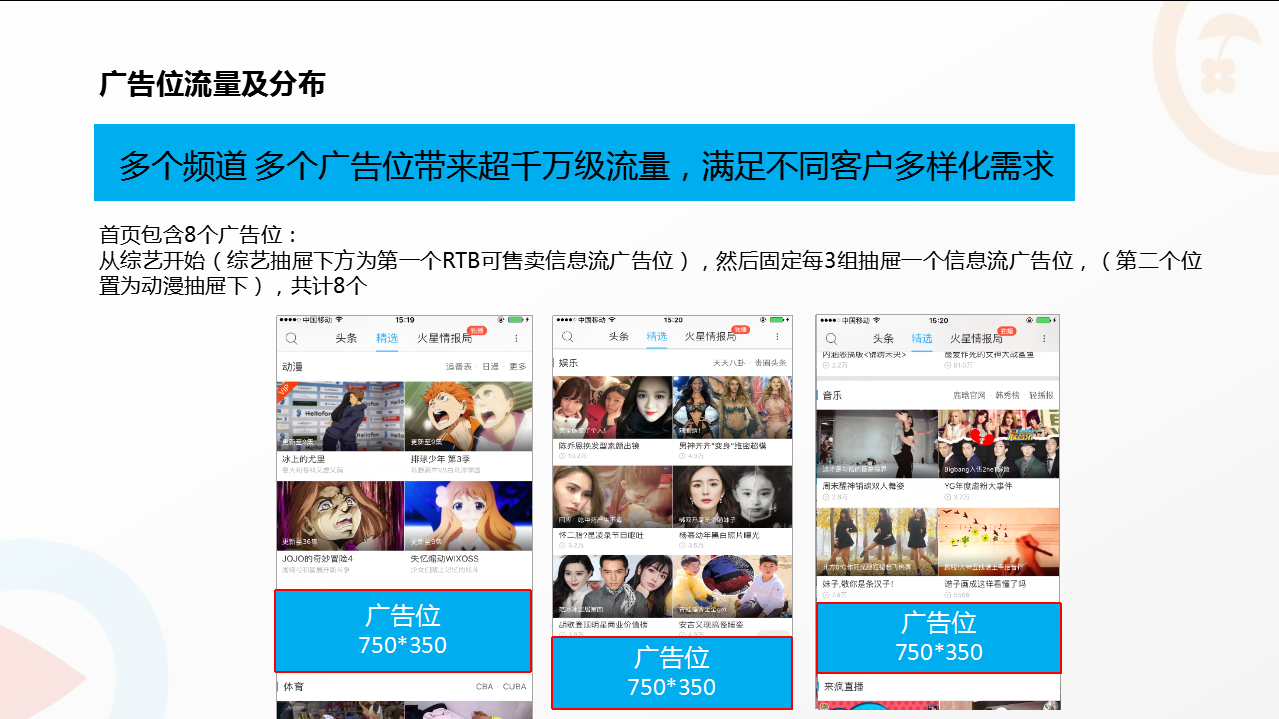Click the 天天八卦 link in 娱乐 section
Viewport: 1279px width, 719px height.
click(728, 362)
